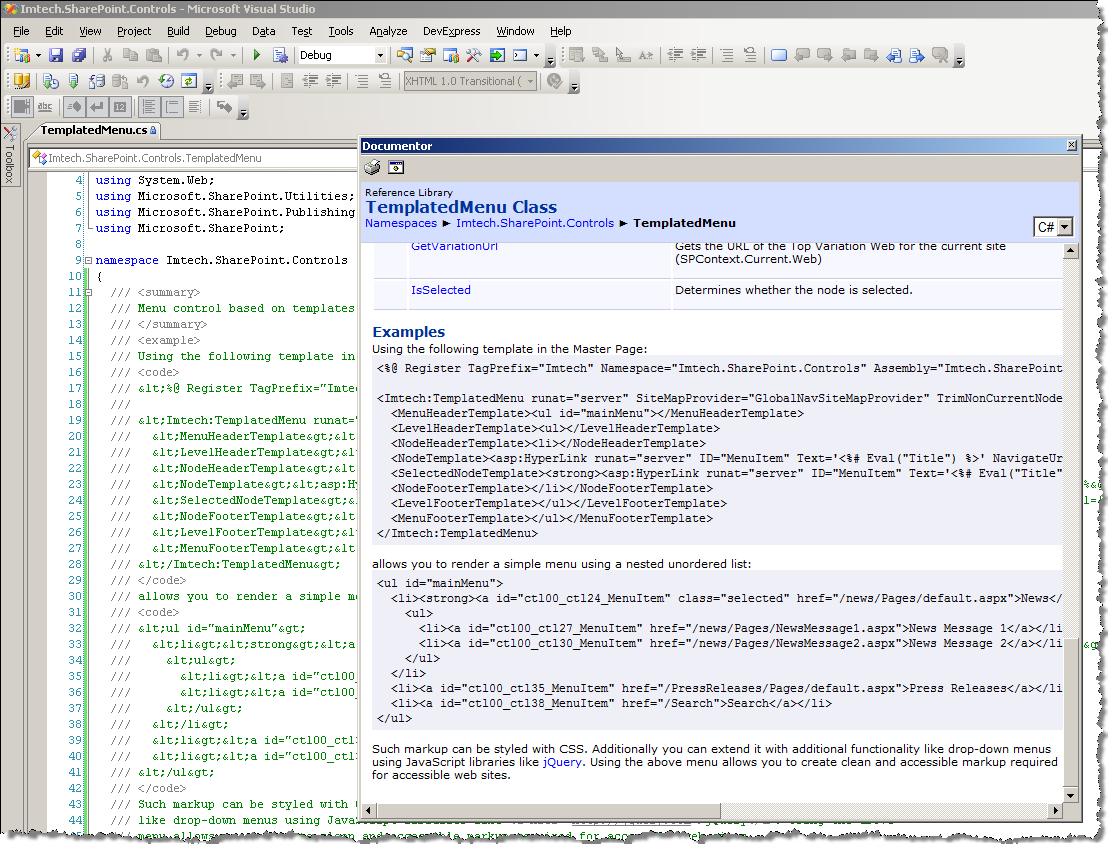Start debugging with the green play icon
The image size is (1108, 844).
pos(257,55)
